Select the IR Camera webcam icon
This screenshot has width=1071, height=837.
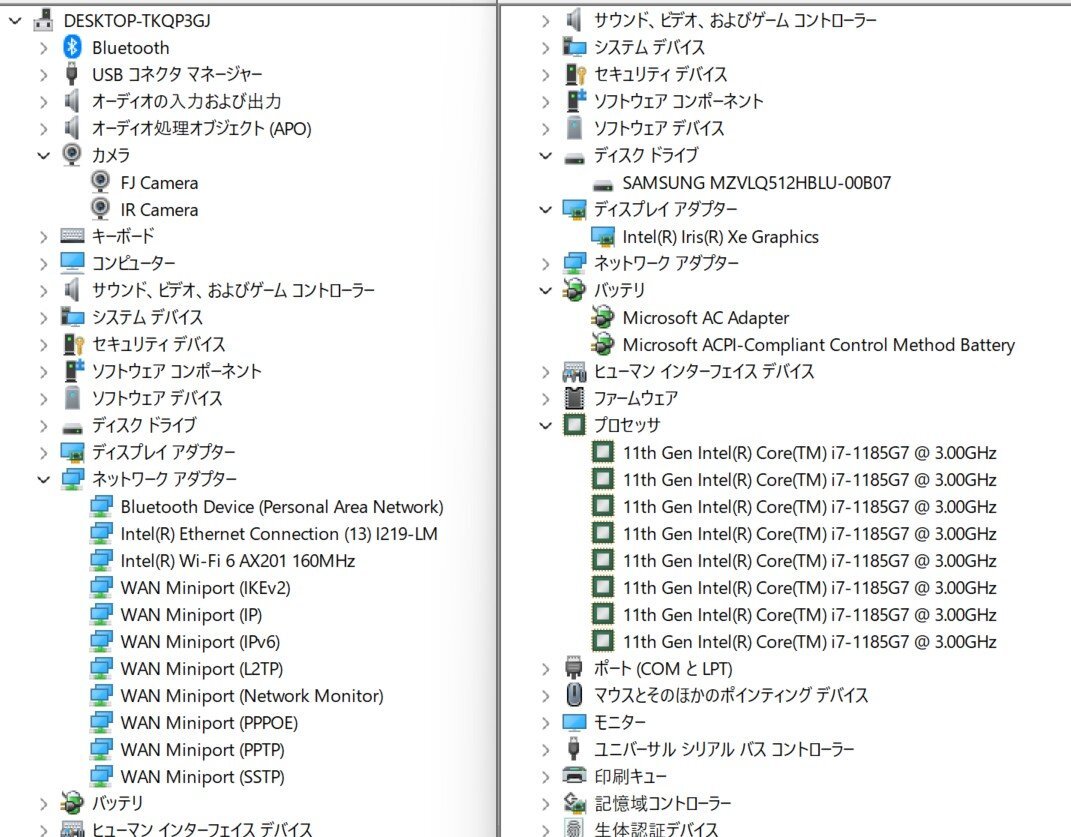100,208
